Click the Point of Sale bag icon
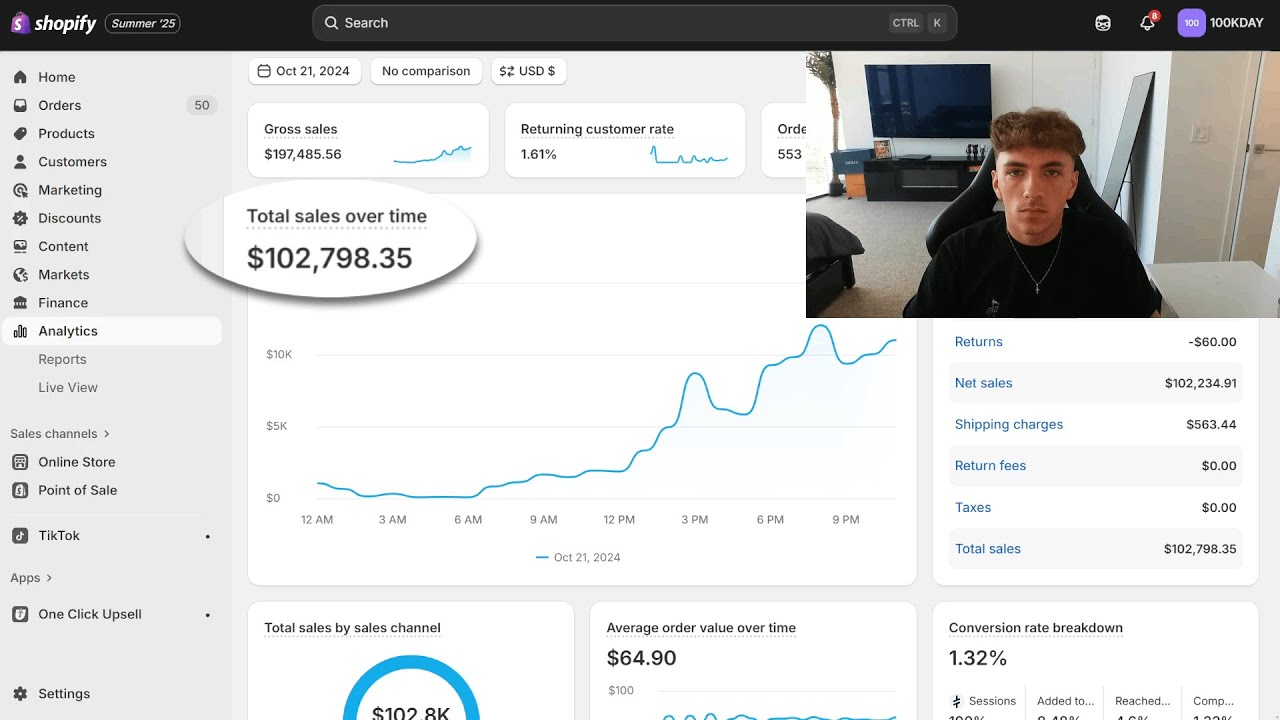 [x=20, y=490]
